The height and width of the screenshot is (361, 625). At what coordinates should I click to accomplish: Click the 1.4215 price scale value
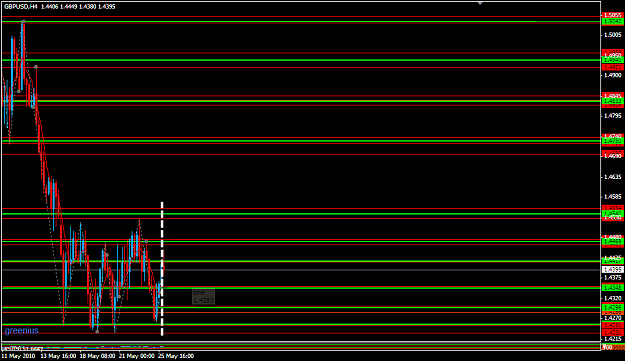click(613, 339)
